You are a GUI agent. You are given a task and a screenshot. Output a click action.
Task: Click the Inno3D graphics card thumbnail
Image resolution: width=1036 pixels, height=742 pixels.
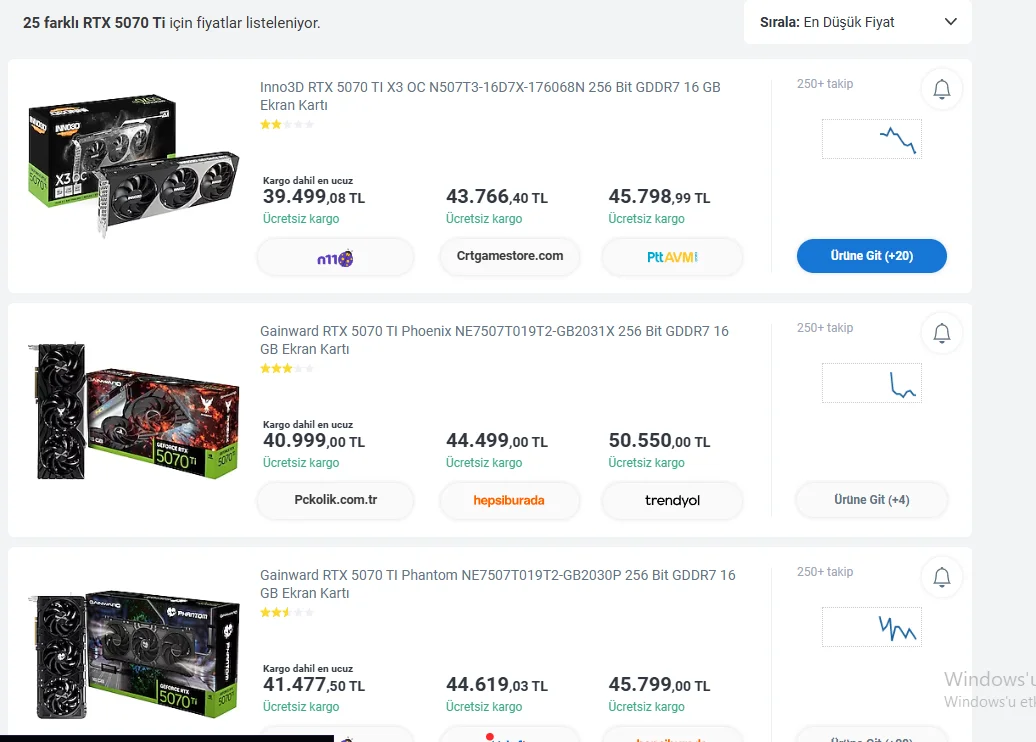click(x=133, y=165)
